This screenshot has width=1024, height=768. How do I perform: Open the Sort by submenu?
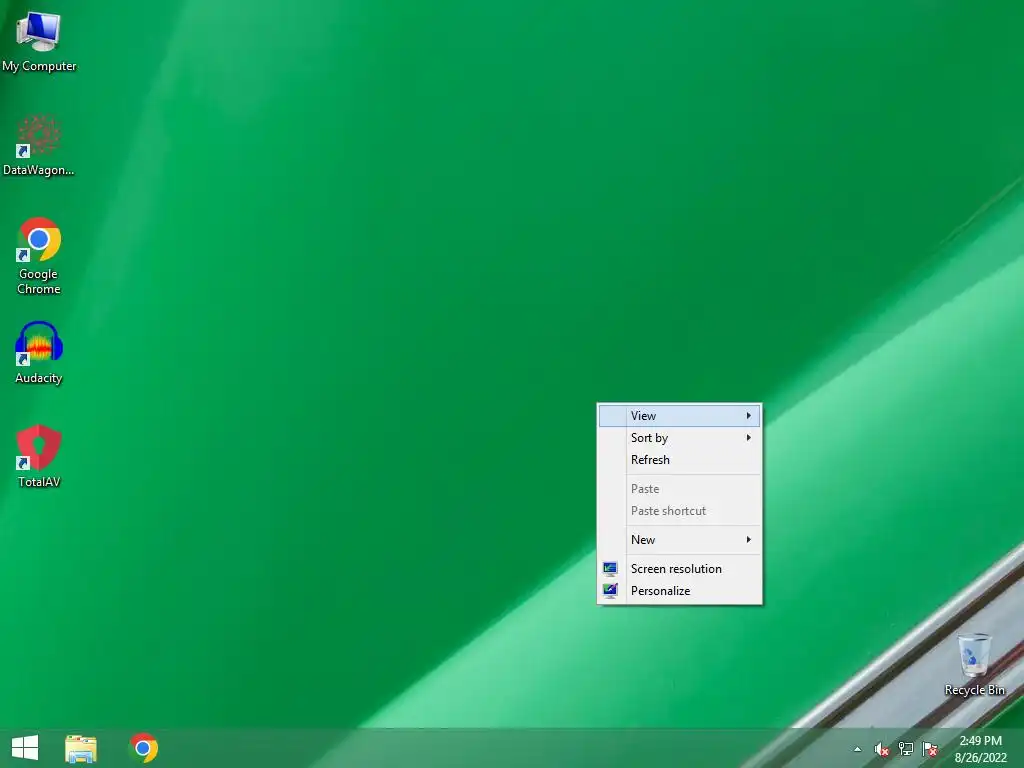[x=679, y=438]
